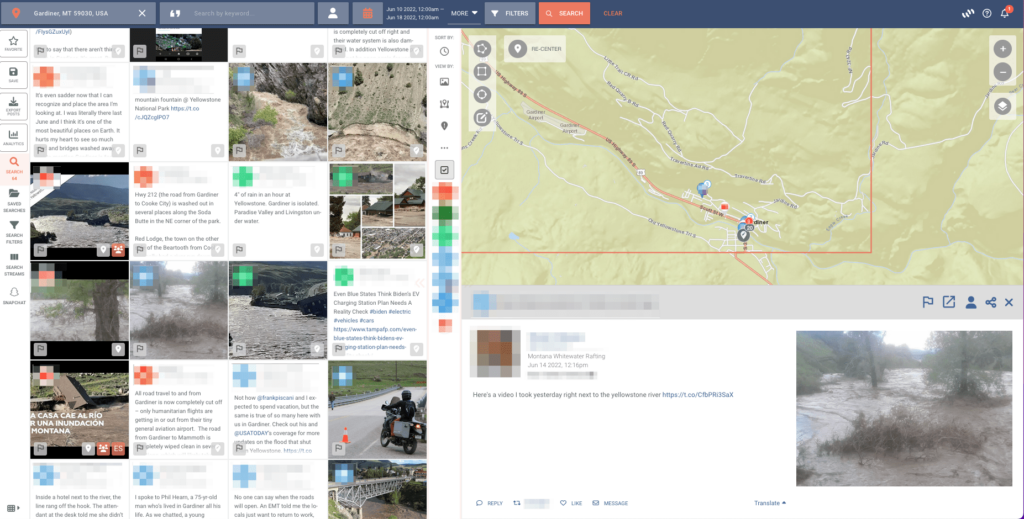Click the CLEAR link
The image size is (1024, 519).
pos(613,13)
